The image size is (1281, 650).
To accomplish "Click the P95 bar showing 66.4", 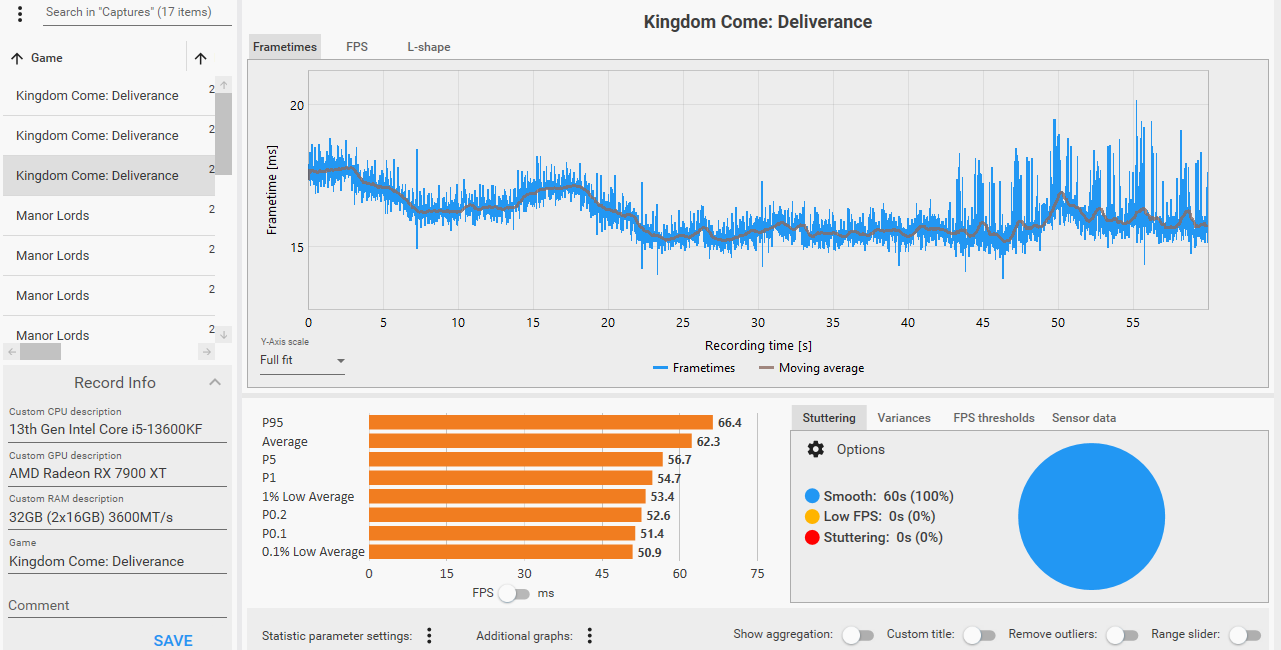I will (541, 423).
